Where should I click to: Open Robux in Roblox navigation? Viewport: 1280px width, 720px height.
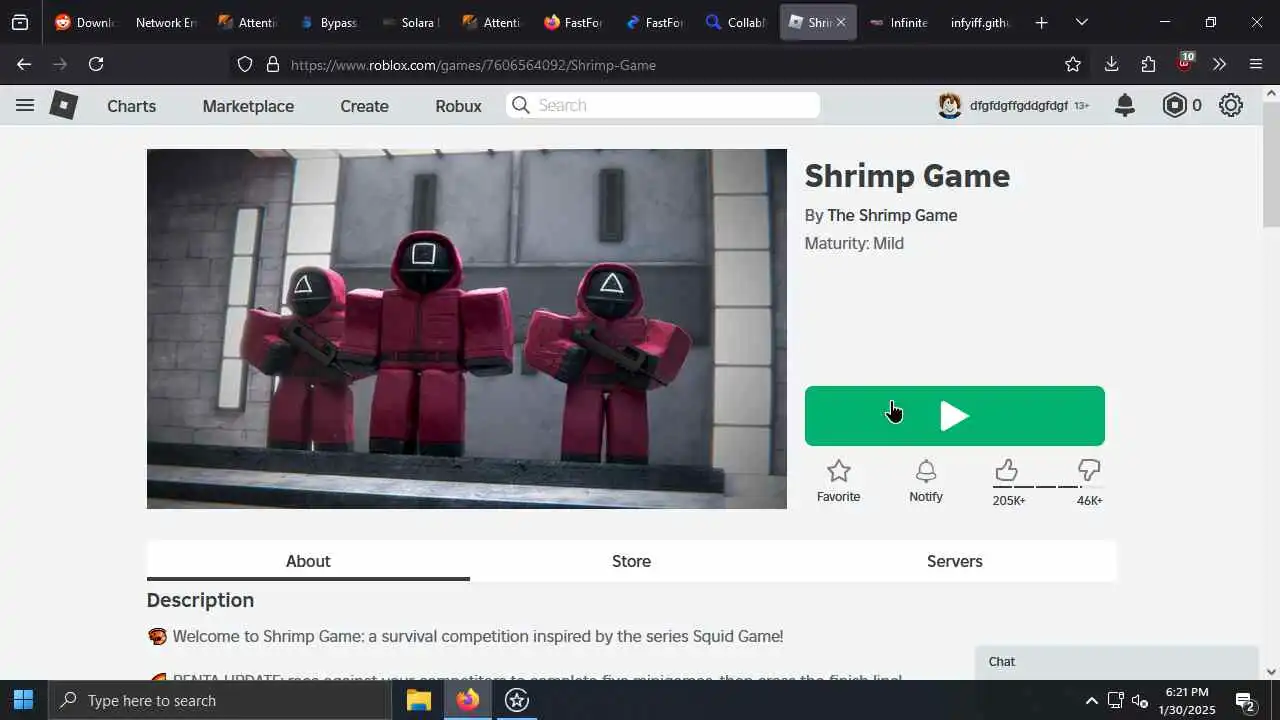click(x=458, y=106)
